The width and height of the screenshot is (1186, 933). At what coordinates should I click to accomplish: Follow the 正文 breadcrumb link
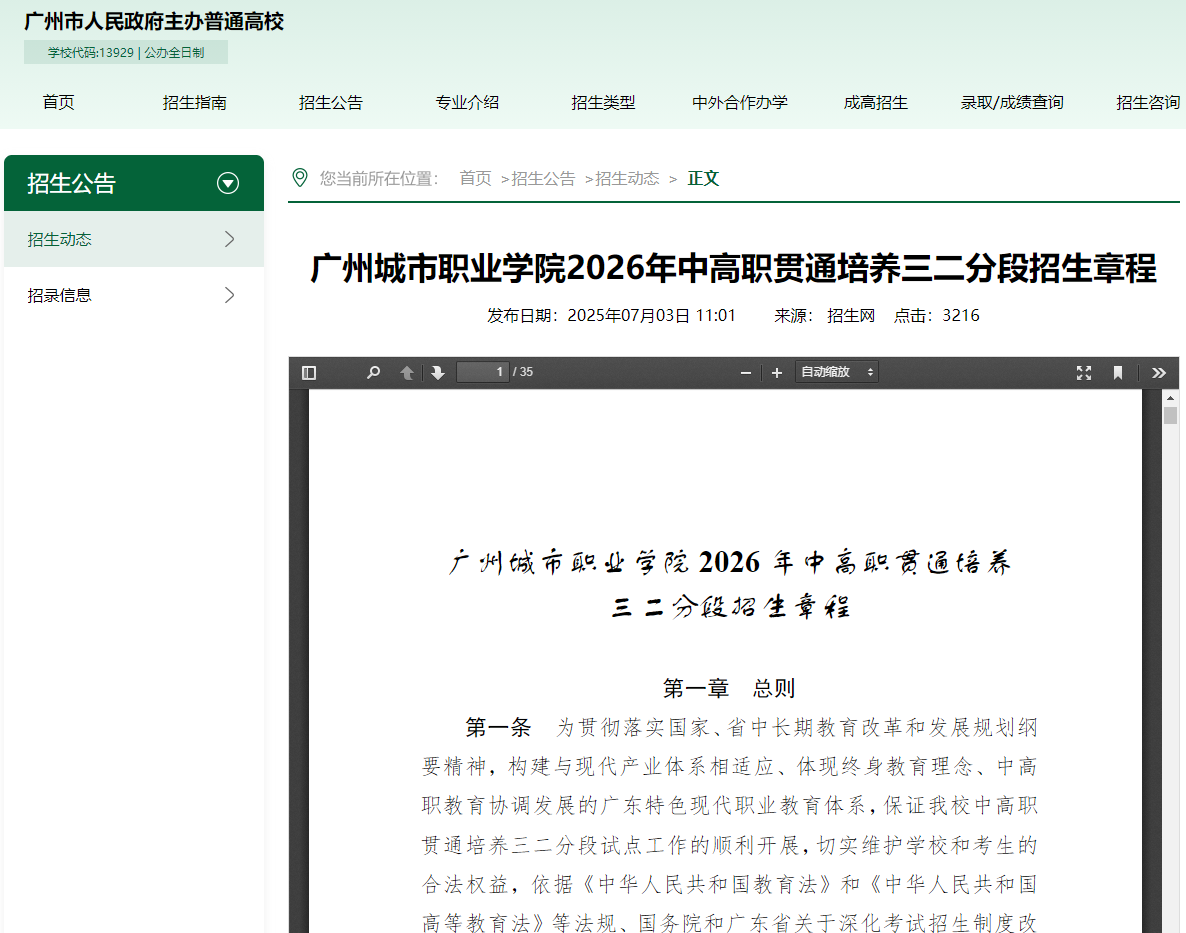[703, 178]
